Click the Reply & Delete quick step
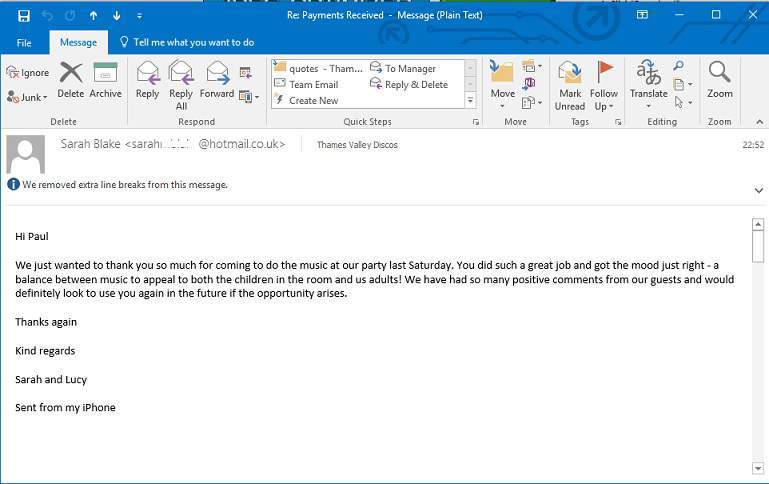Image resolution: width=769 pixels, height=484 pixels. click(415, 85)
